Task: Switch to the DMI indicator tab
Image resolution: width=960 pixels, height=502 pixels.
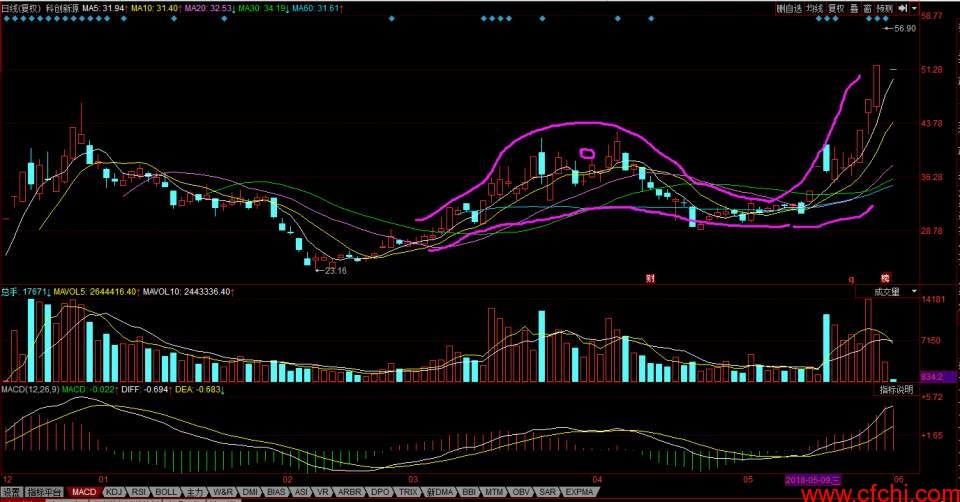Action: pos(250,492)
